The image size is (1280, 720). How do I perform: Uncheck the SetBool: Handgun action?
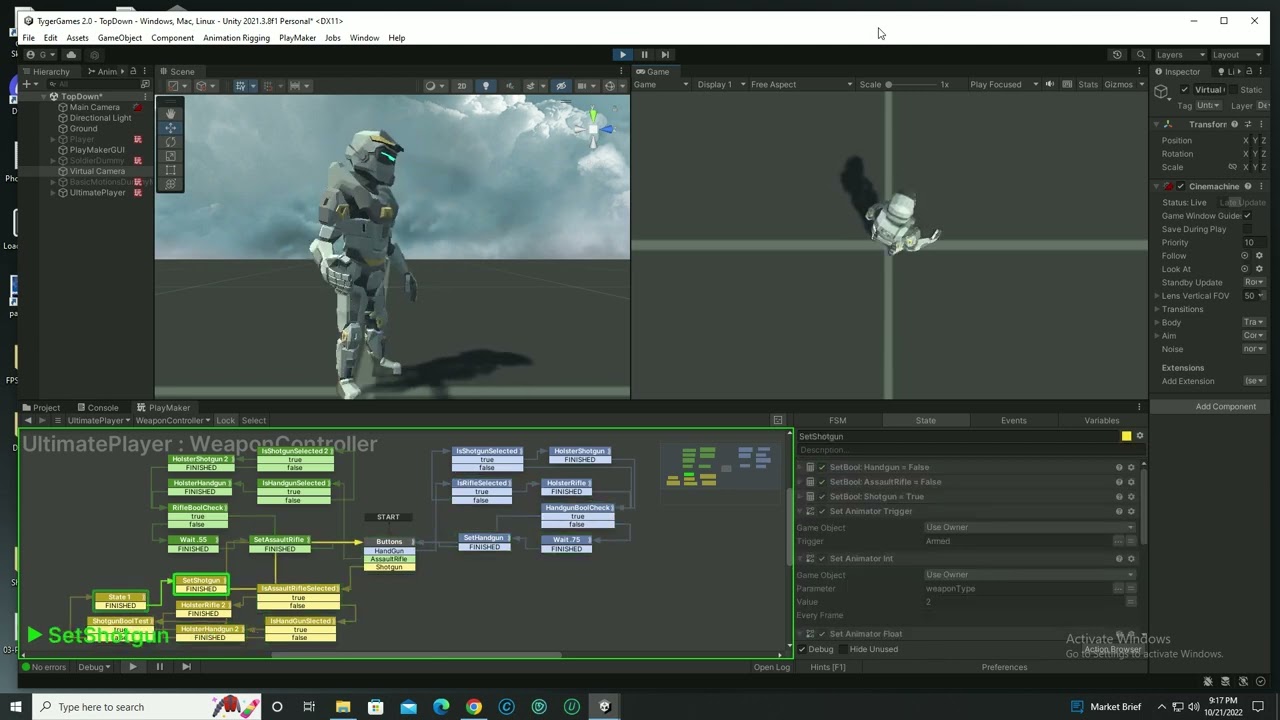(822, 467)
